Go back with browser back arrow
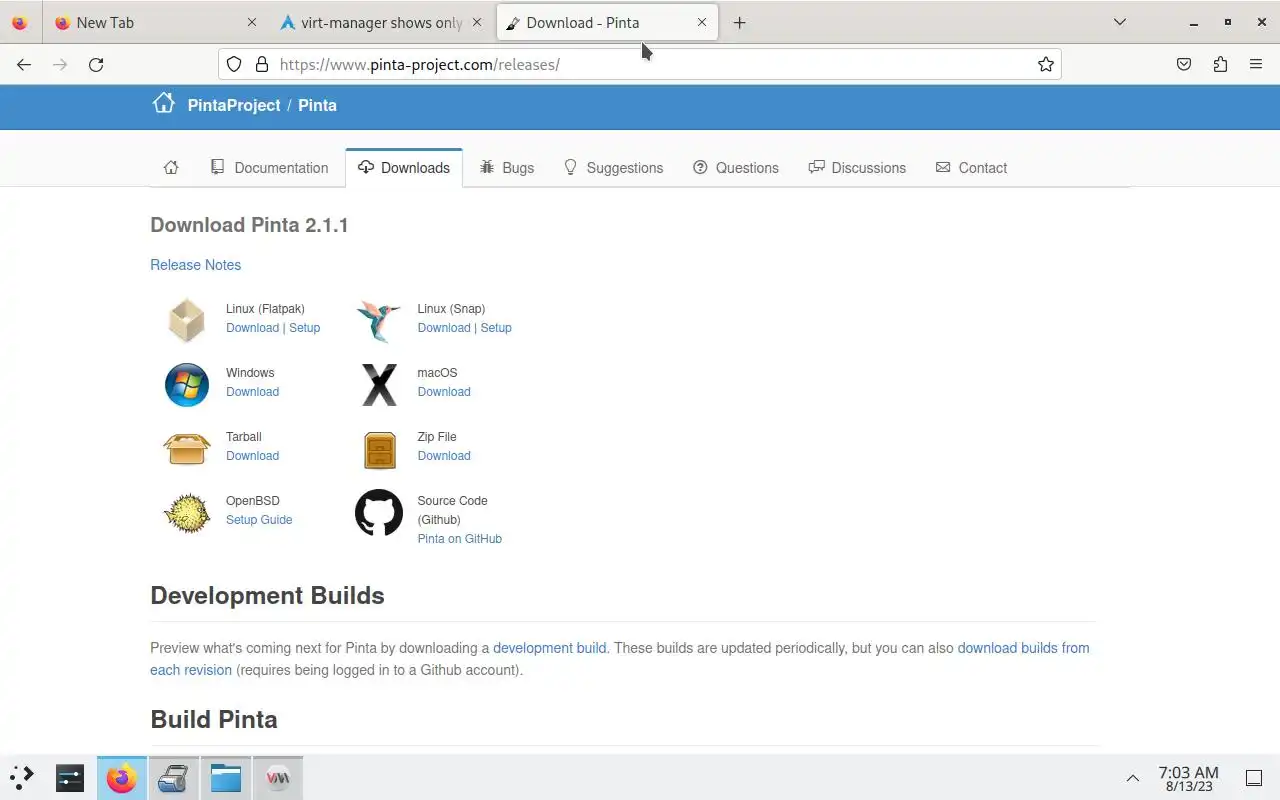Image resolution: width=1280 pixels, height=800 pixels. pos(24,64)
